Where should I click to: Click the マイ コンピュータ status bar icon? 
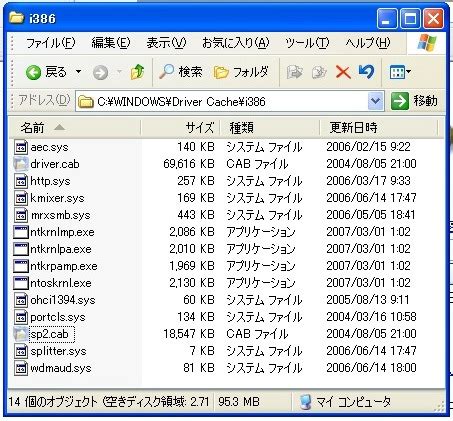pos(305,402)
